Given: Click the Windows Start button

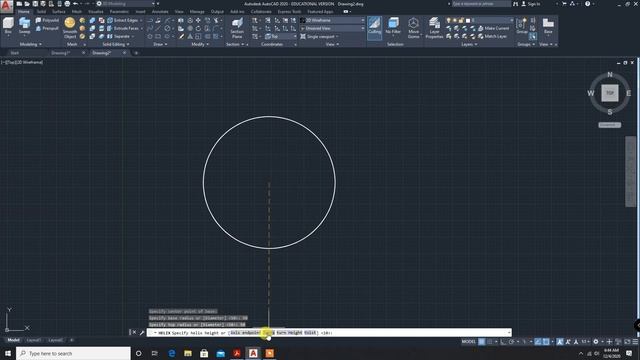Looking at the screenshot, I should (8, 353).
